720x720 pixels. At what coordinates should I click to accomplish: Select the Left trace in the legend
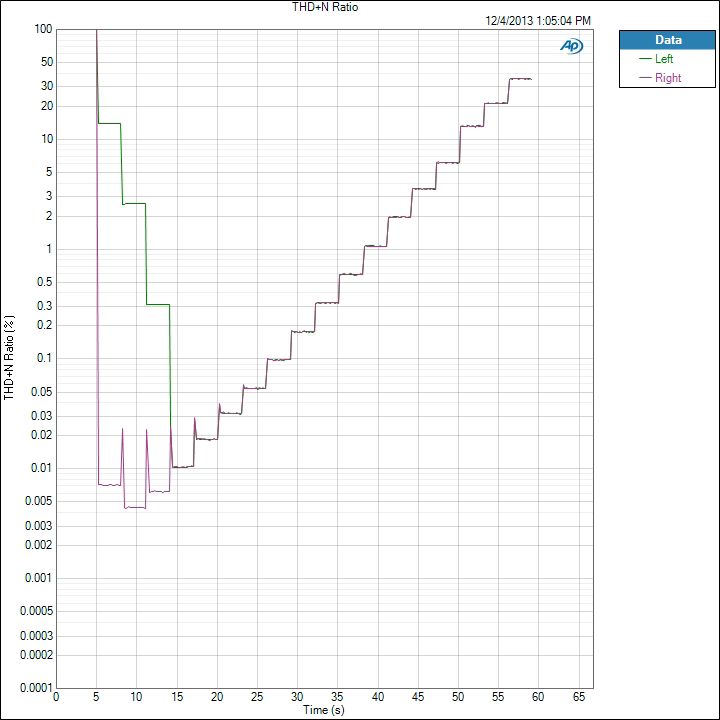click(664, 59)
